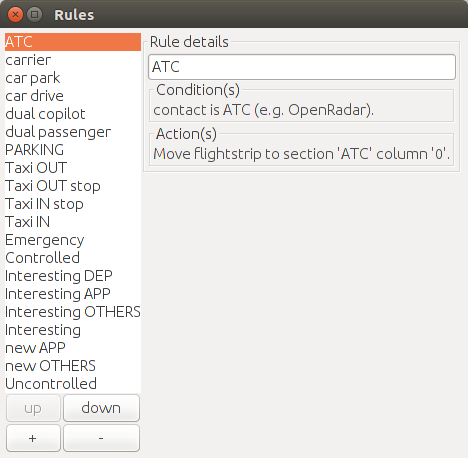
Task: Pick the Emergency rule
Action: pyautogui.click(x=73, y=240)
